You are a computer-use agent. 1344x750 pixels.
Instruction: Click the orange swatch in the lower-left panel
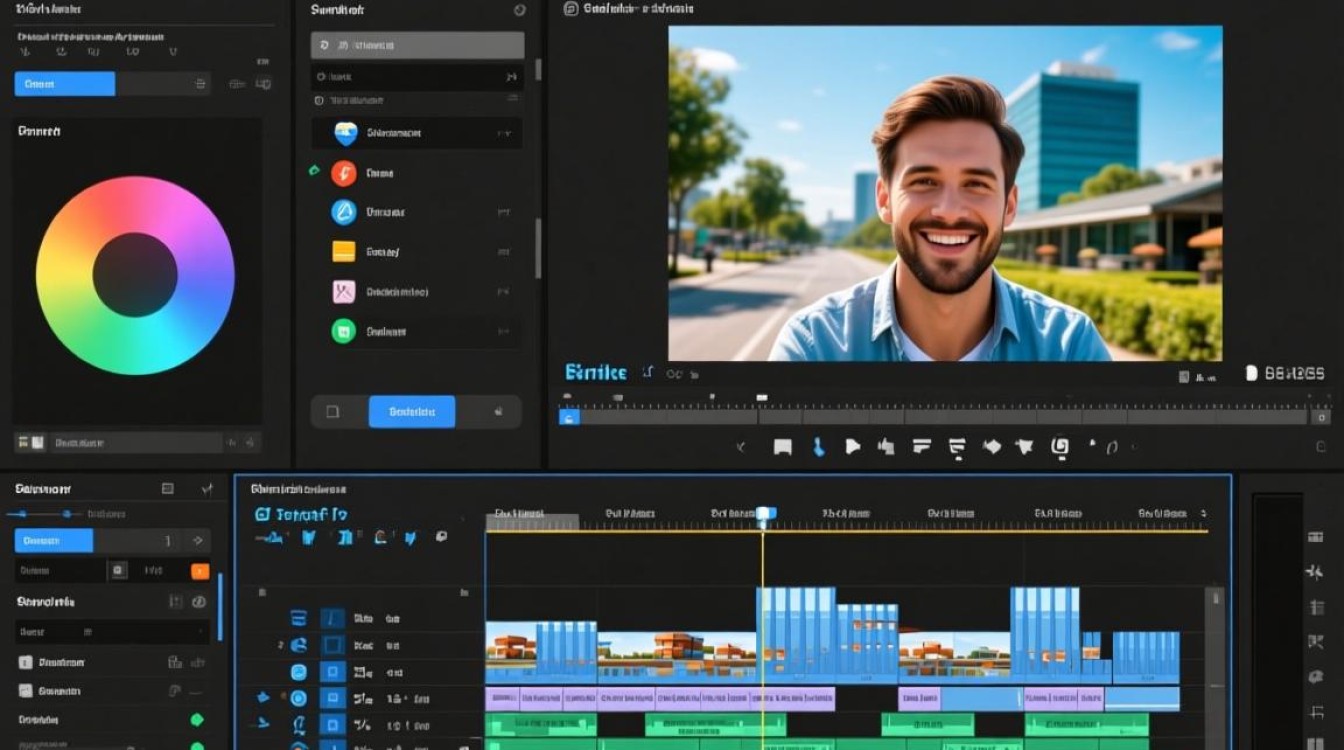point(200,571)
